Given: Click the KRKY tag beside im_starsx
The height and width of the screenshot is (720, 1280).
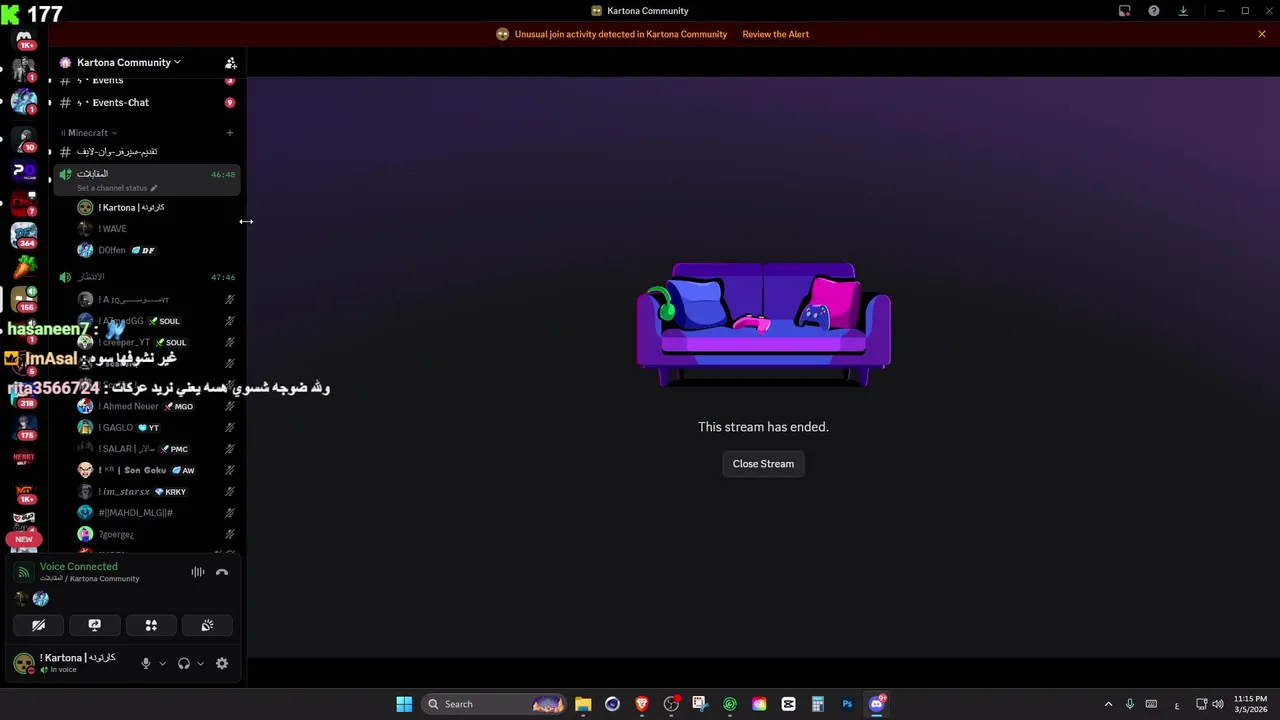Looking at the screenshot, I should click(x=171, y=492).
